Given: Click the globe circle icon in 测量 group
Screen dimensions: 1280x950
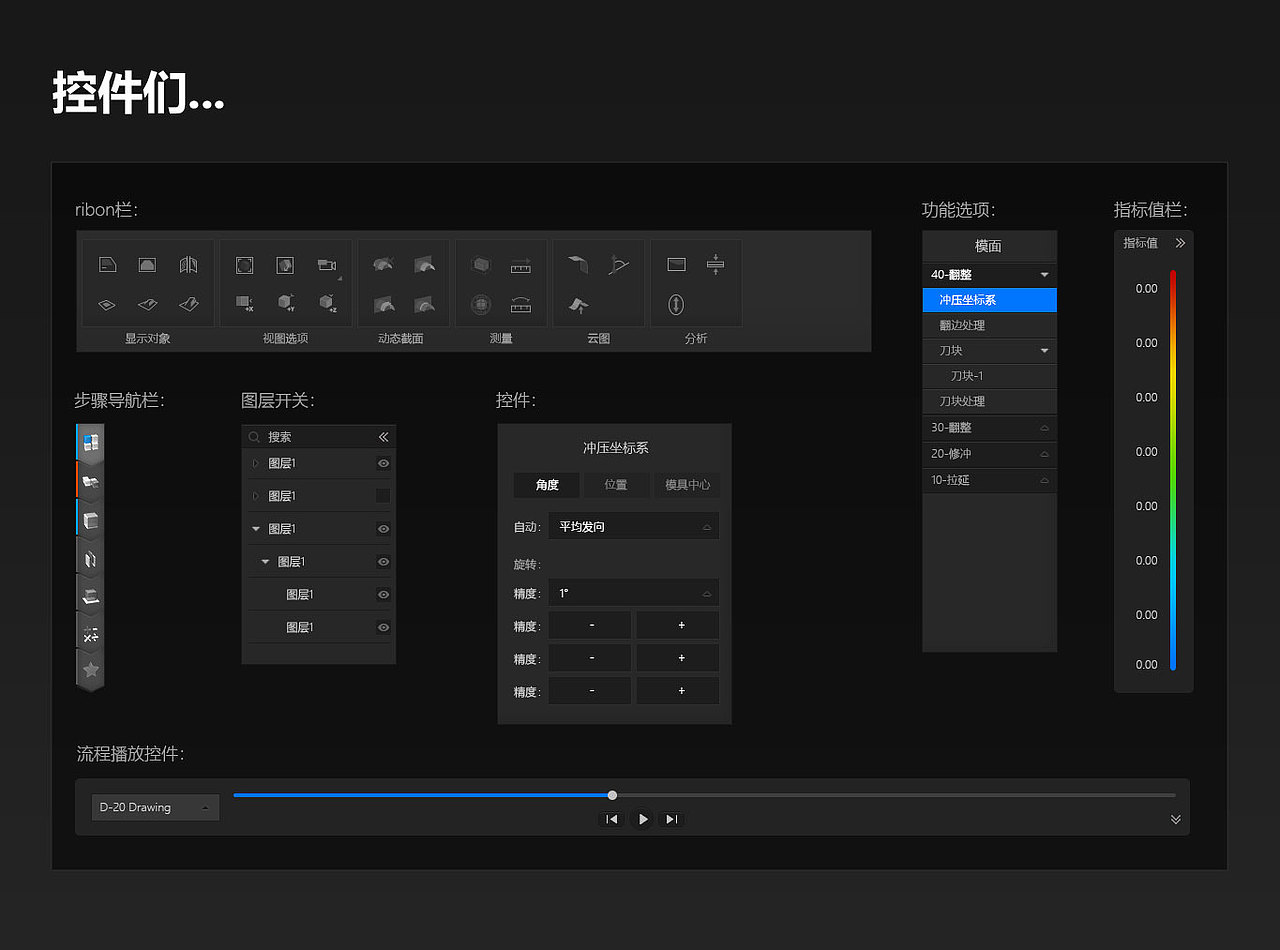Looking at the screenshot, I should [x=481, y=304].
